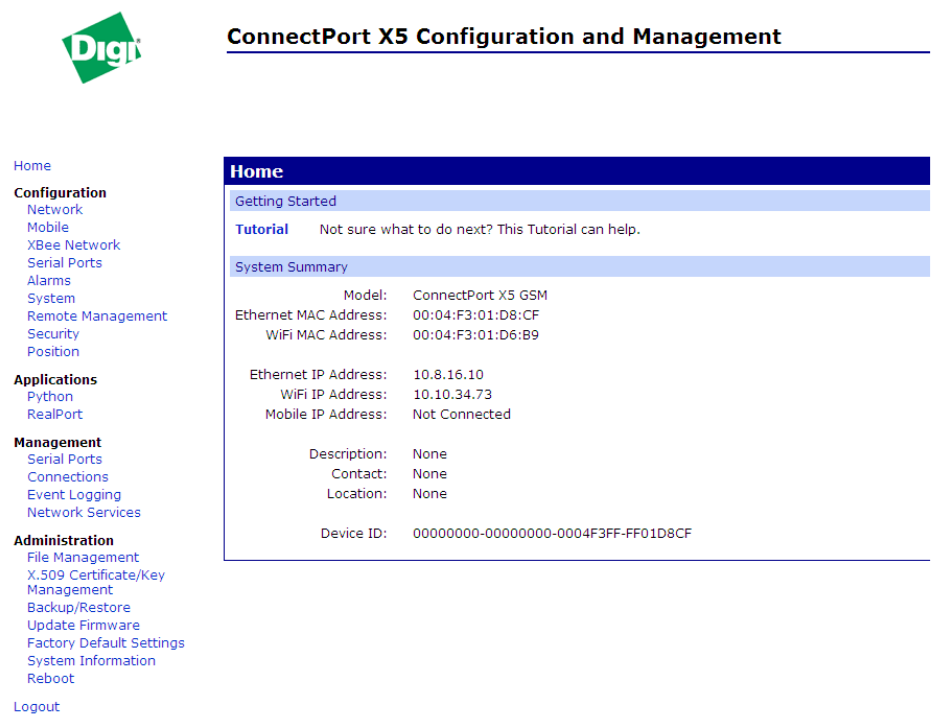Click the Contact value None

click(430, 475)
